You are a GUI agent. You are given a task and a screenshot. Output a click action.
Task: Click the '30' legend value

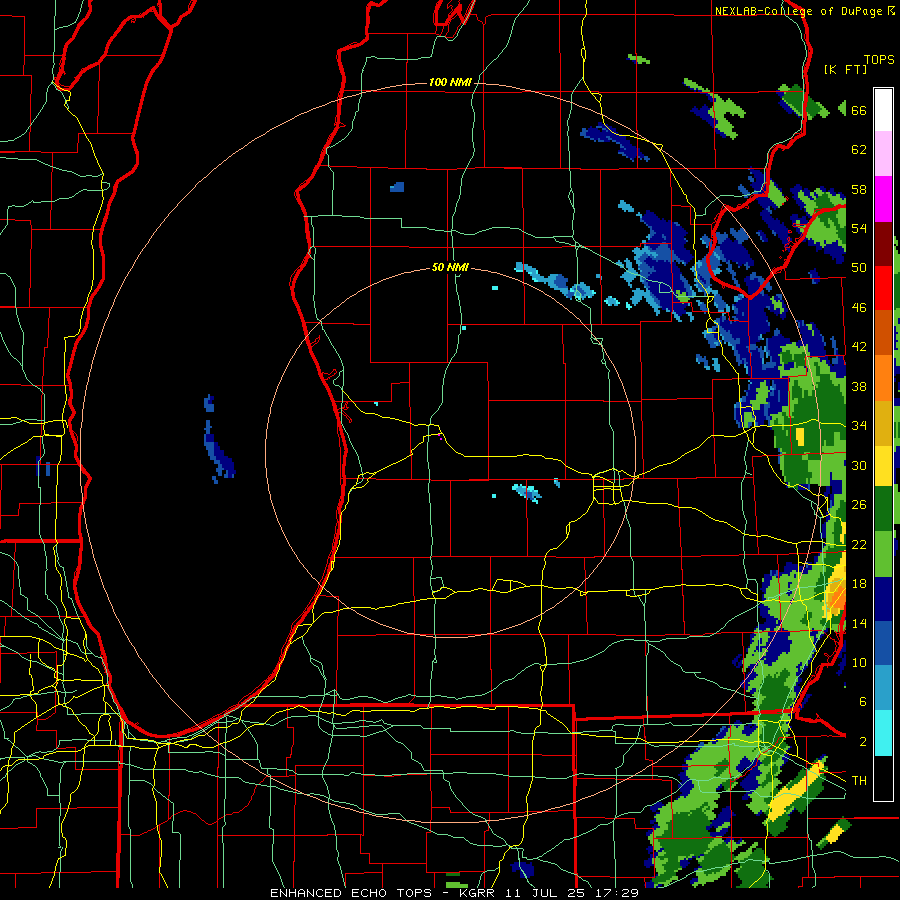tap(859, 465)
